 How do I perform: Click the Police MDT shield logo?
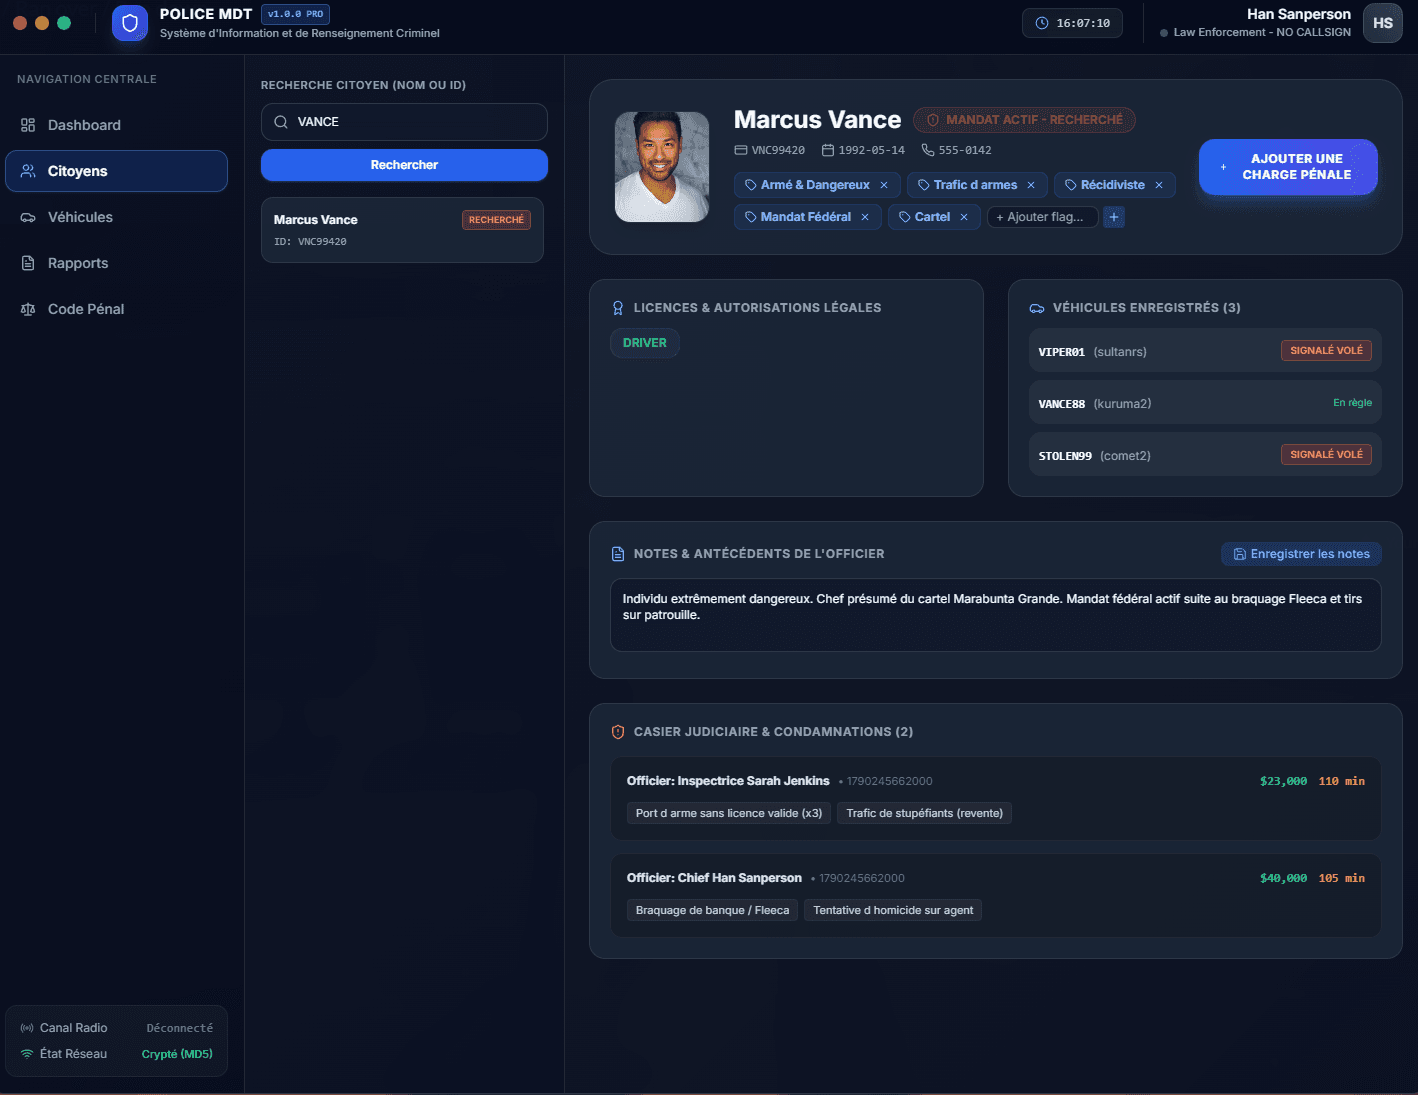[x=129, y=23]
